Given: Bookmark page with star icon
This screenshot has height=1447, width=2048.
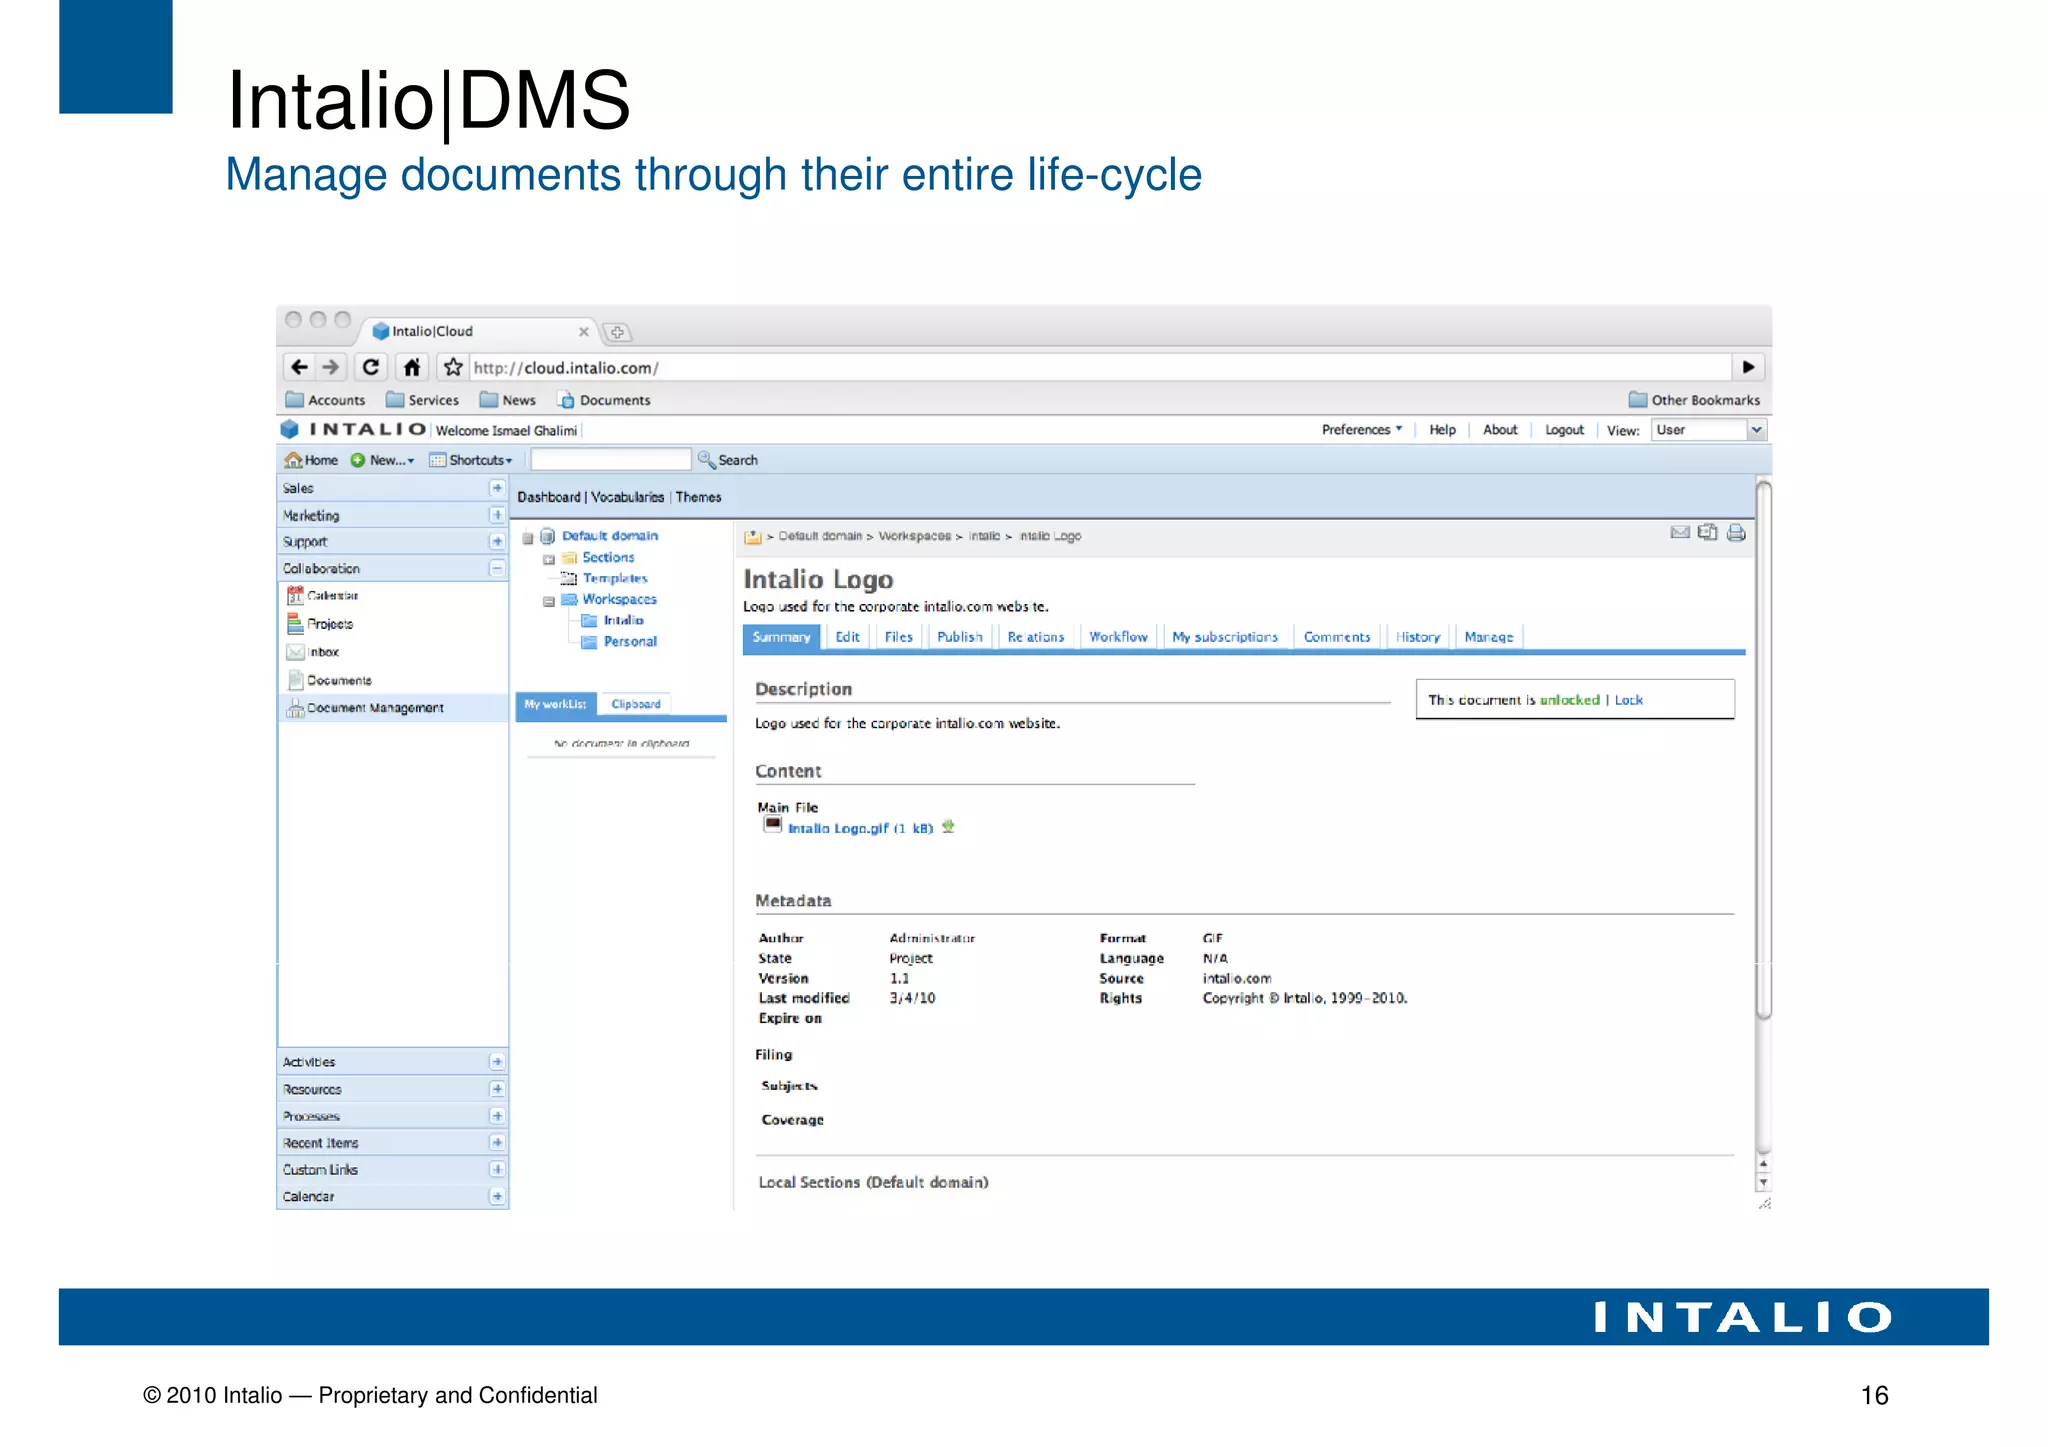Looking at the screenshot, I should (453, 367).
